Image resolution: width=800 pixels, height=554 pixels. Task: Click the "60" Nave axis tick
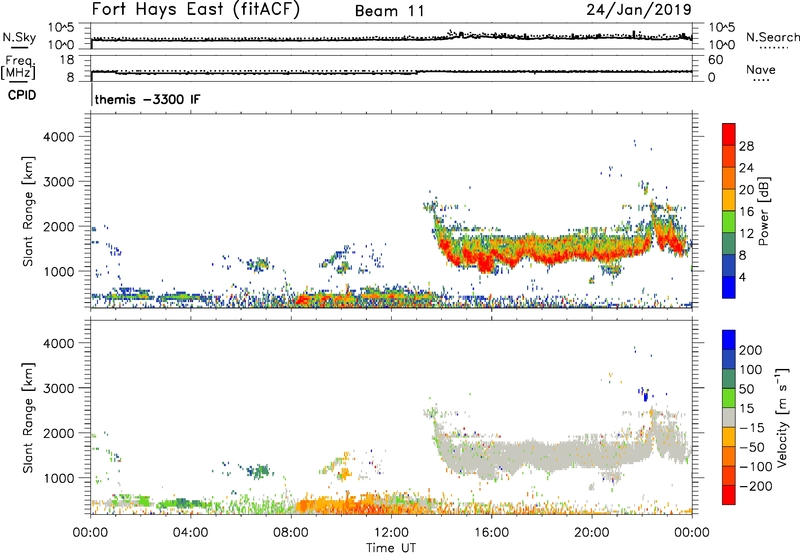(x=715, y=60)
